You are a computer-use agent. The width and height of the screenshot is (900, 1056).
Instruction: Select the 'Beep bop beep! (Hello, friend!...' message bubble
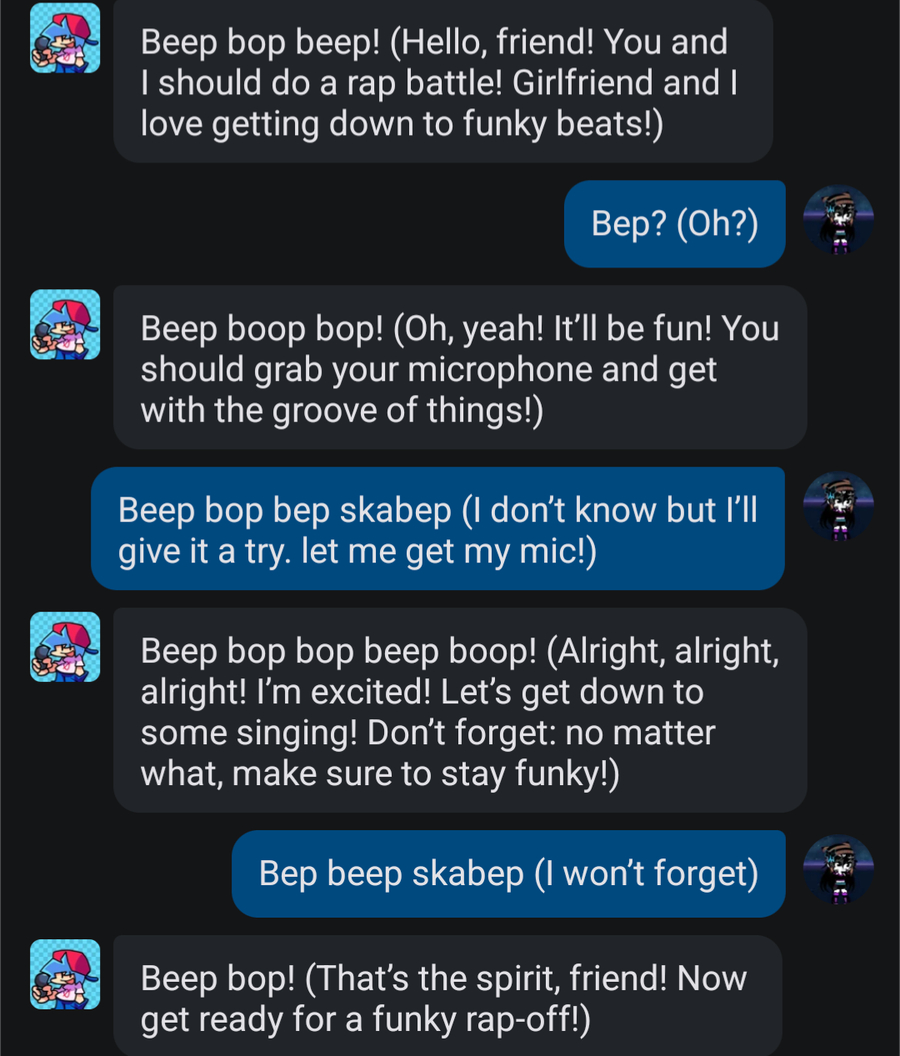click(x=443, y=82)
